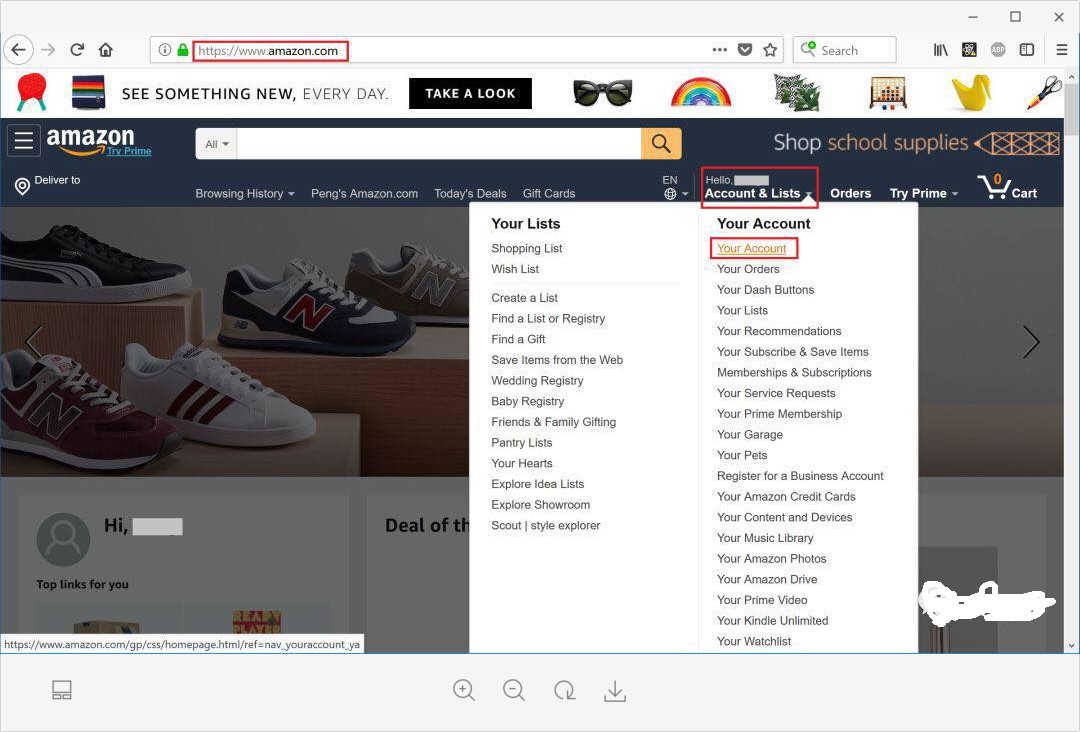The height and width of the screenshot is (732, 1080).
Task: Go to the next carousel slide arrow
Action: point(1031,342)
